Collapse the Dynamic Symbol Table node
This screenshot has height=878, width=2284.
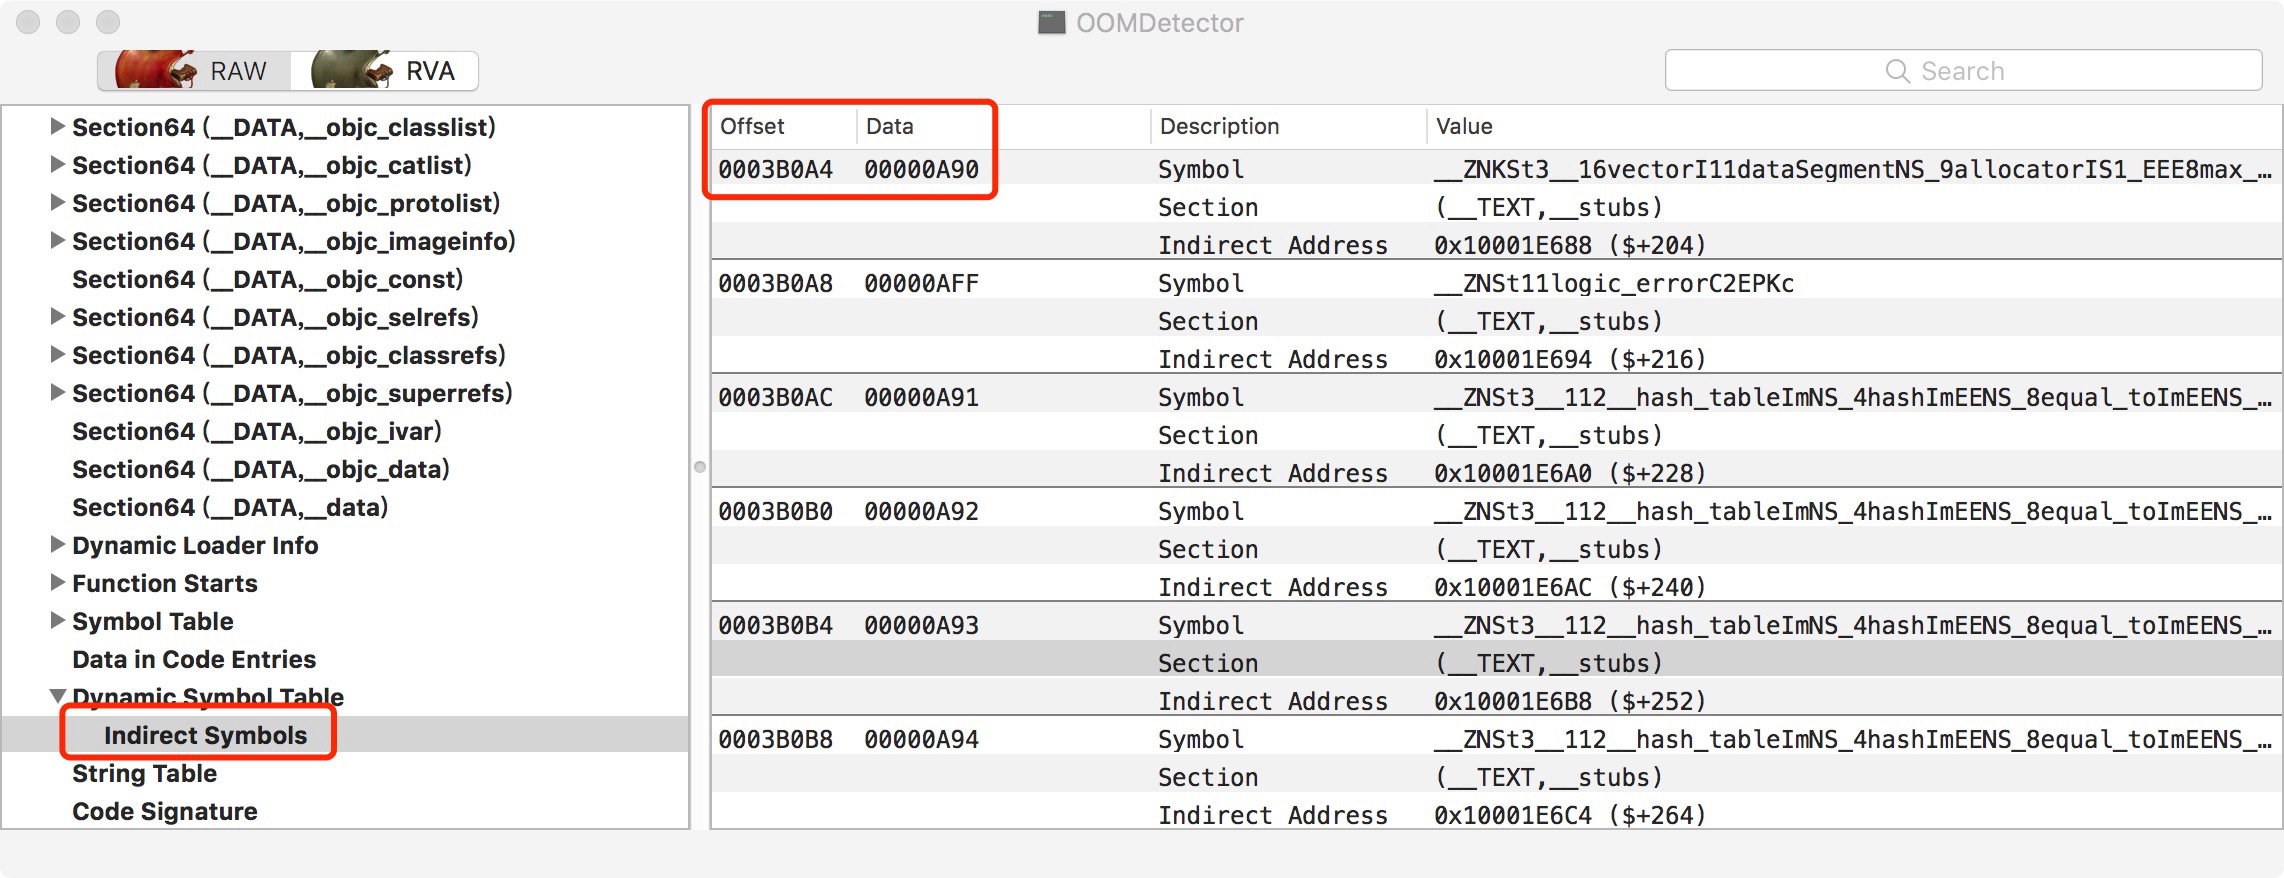(58, 696)
